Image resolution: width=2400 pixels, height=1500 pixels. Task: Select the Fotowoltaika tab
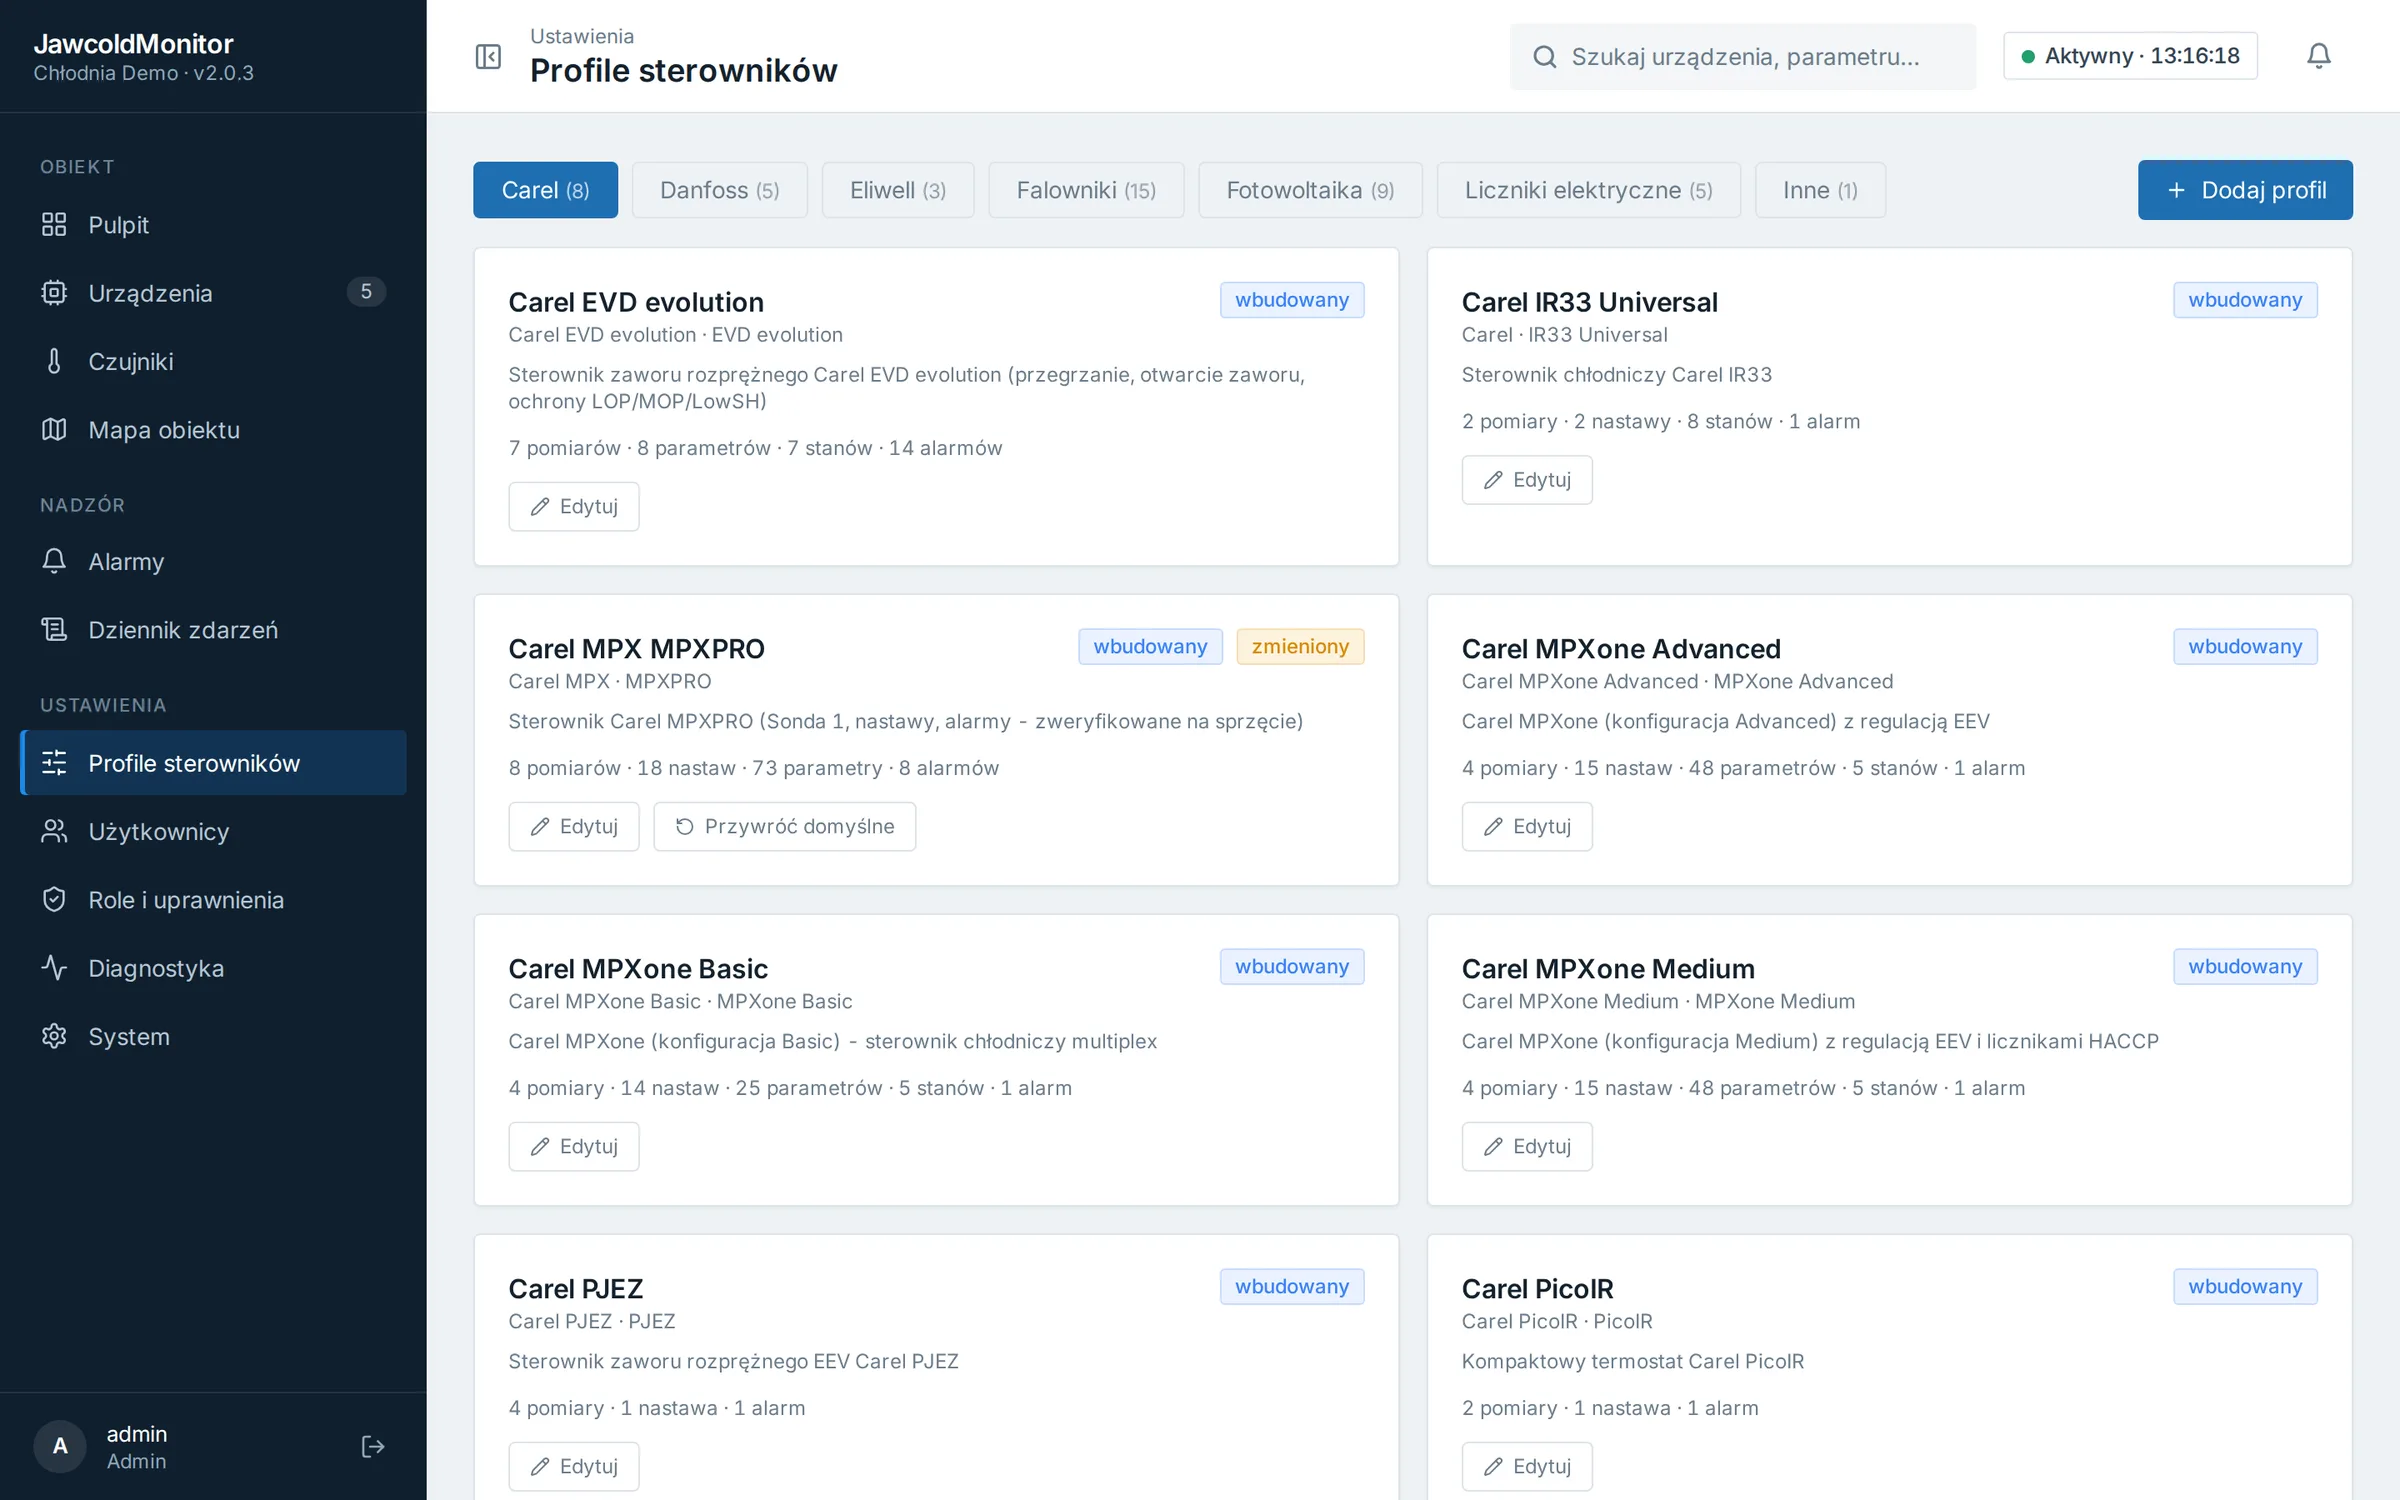1310,190
